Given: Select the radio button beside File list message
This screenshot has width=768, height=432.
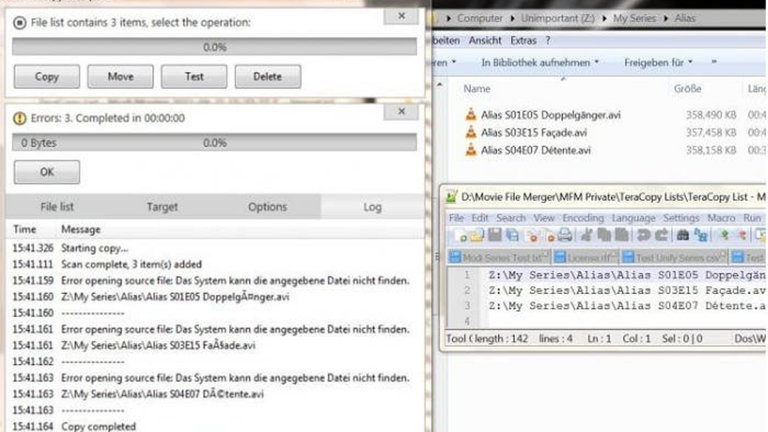Looking at the screenshot, I should 18,21.
